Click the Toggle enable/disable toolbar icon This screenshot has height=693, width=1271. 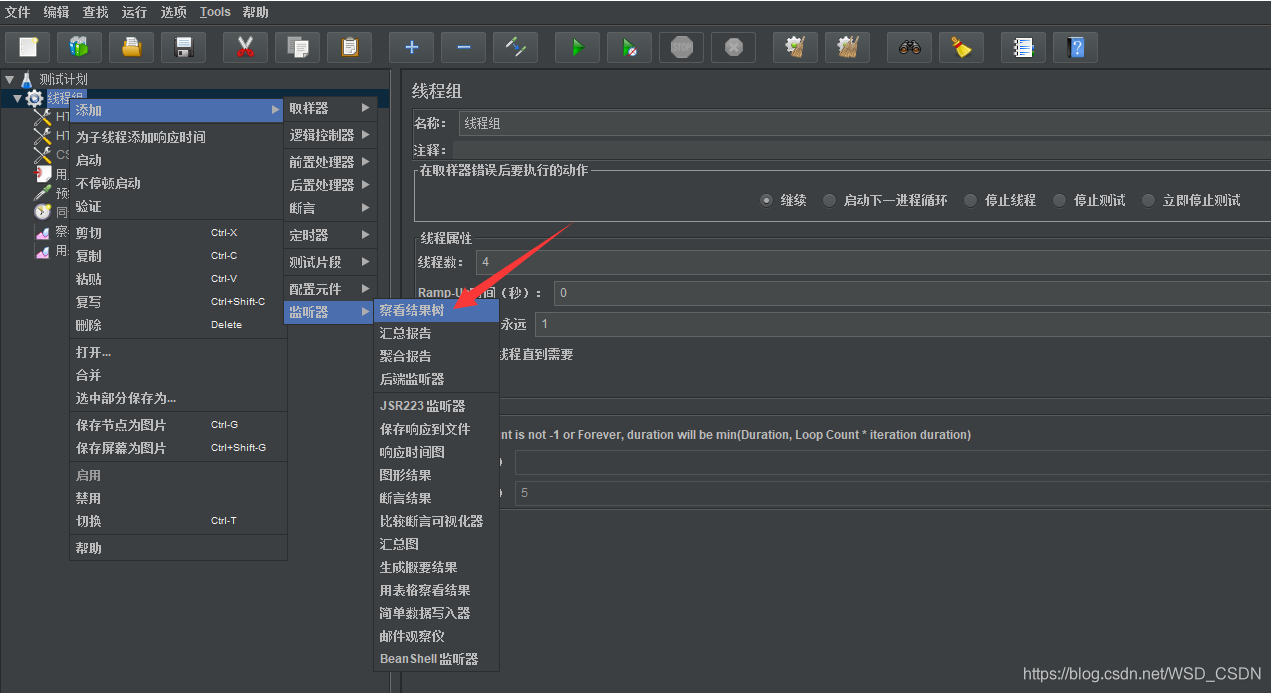515,47
